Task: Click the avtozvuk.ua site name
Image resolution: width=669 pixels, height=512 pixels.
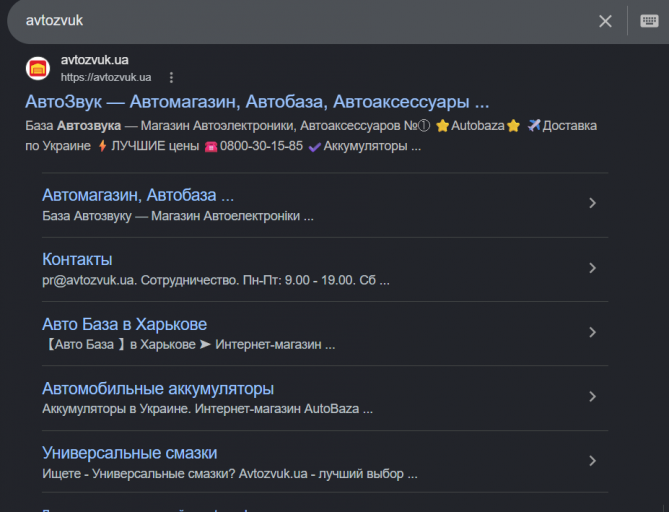Action: coord(94,60)
